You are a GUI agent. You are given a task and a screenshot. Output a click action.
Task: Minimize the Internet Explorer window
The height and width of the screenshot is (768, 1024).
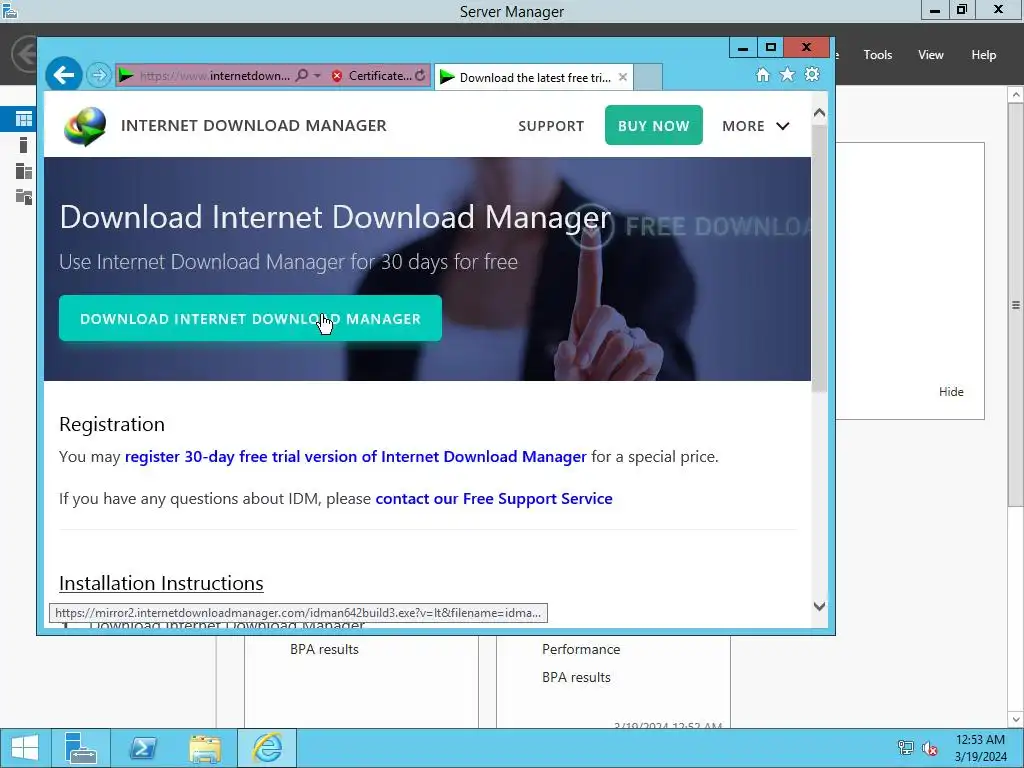pyautogui.click(x=743, y=47)
